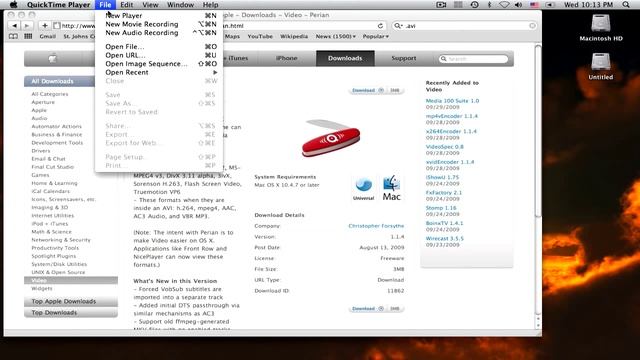Select Widgets category in sidebar

coord(42,288)
